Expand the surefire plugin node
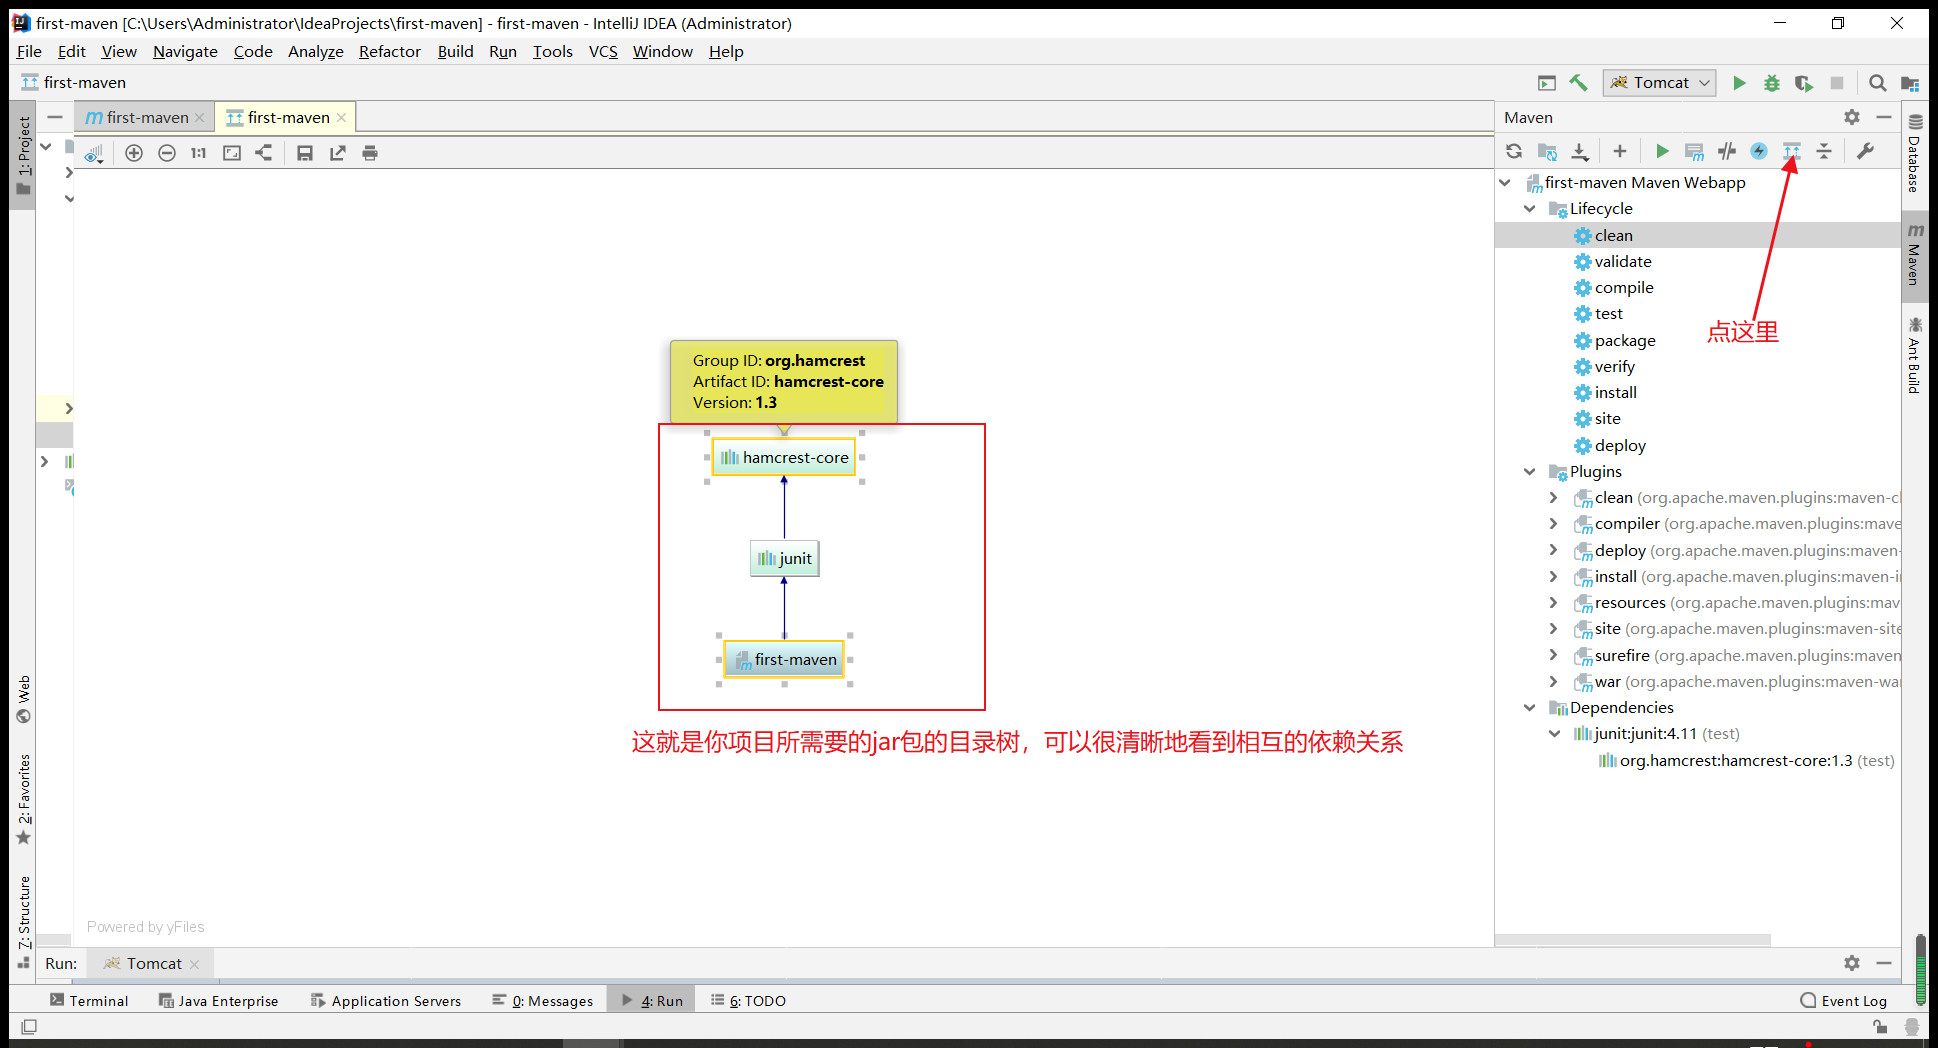Viewport: 1938px width, 1048px height. click(x=1554, y=655)
